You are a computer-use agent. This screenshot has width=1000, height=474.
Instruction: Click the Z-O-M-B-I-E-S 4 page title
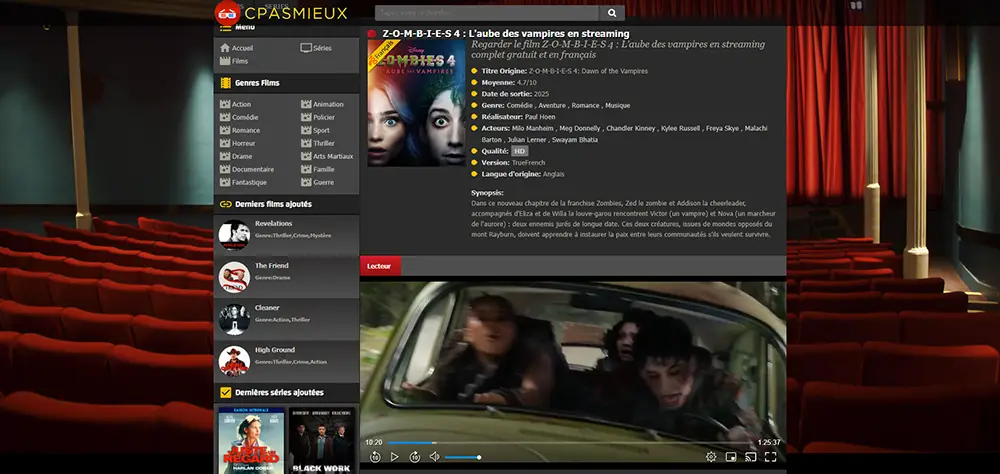[506, 34]
